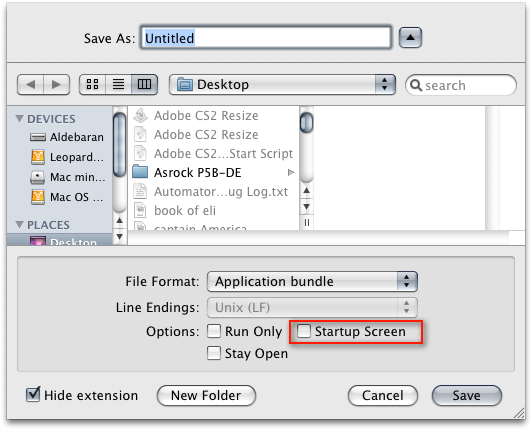Click the New Folder button
Image resolution: width=532 pixels, height=430 pixels.
(206, 395)
